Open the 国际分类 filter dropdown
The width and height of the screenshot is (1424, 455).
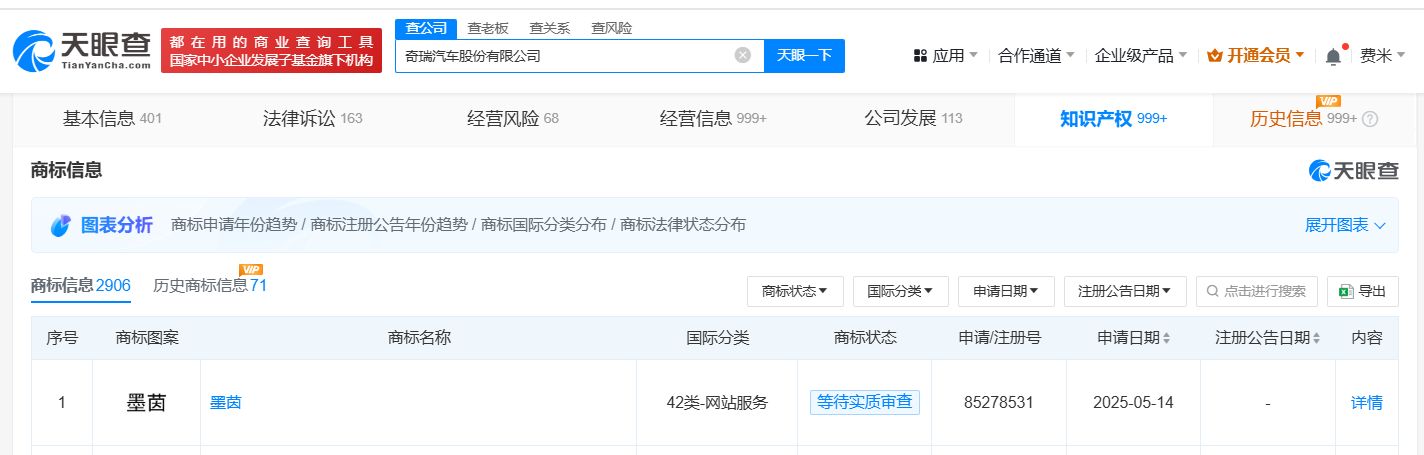(900, 291)
